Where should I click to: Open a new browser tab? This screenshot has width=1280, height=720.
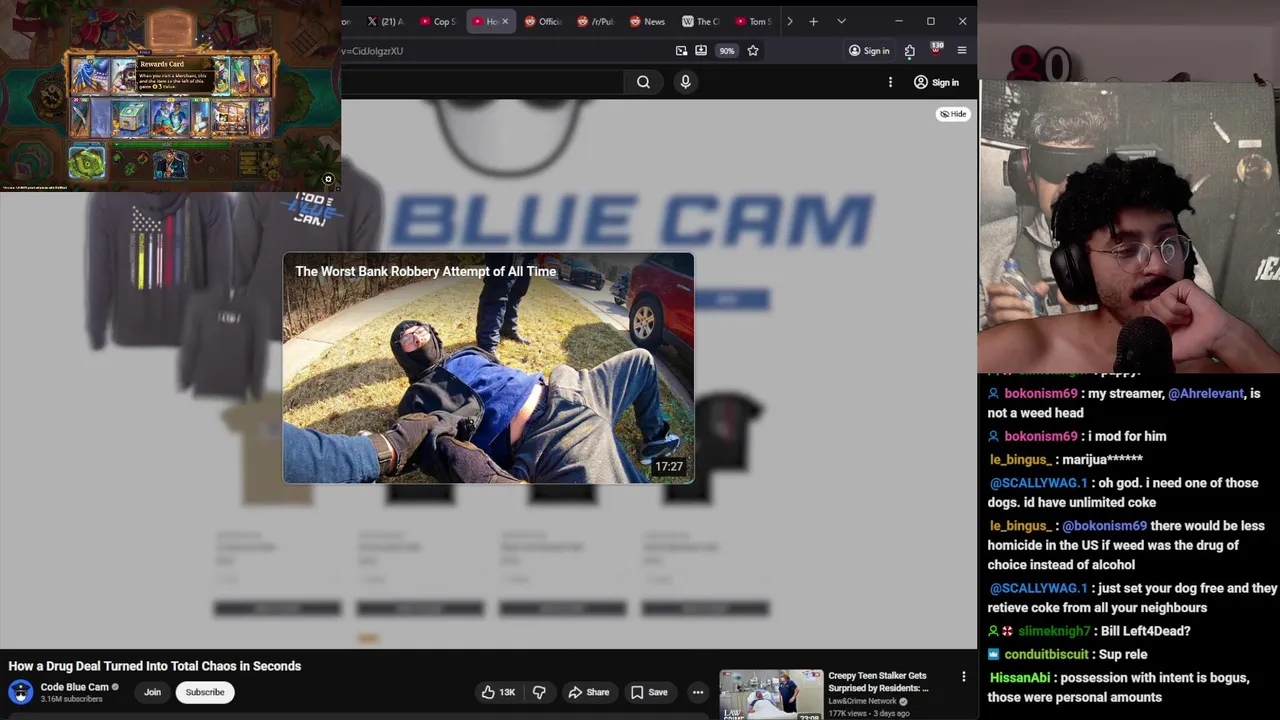coord(813,21)
